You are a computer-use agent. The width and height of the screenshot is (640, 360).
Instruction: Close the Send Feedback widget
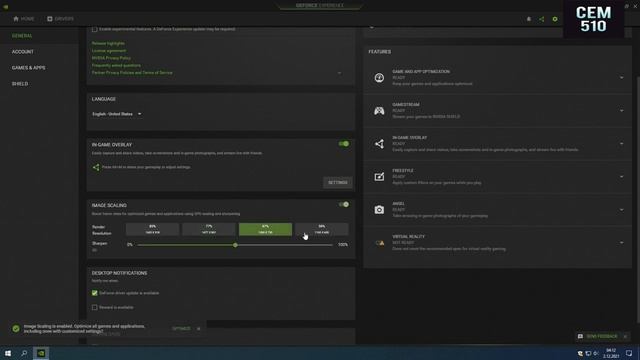pyautogui.click(x=625, y=336)
